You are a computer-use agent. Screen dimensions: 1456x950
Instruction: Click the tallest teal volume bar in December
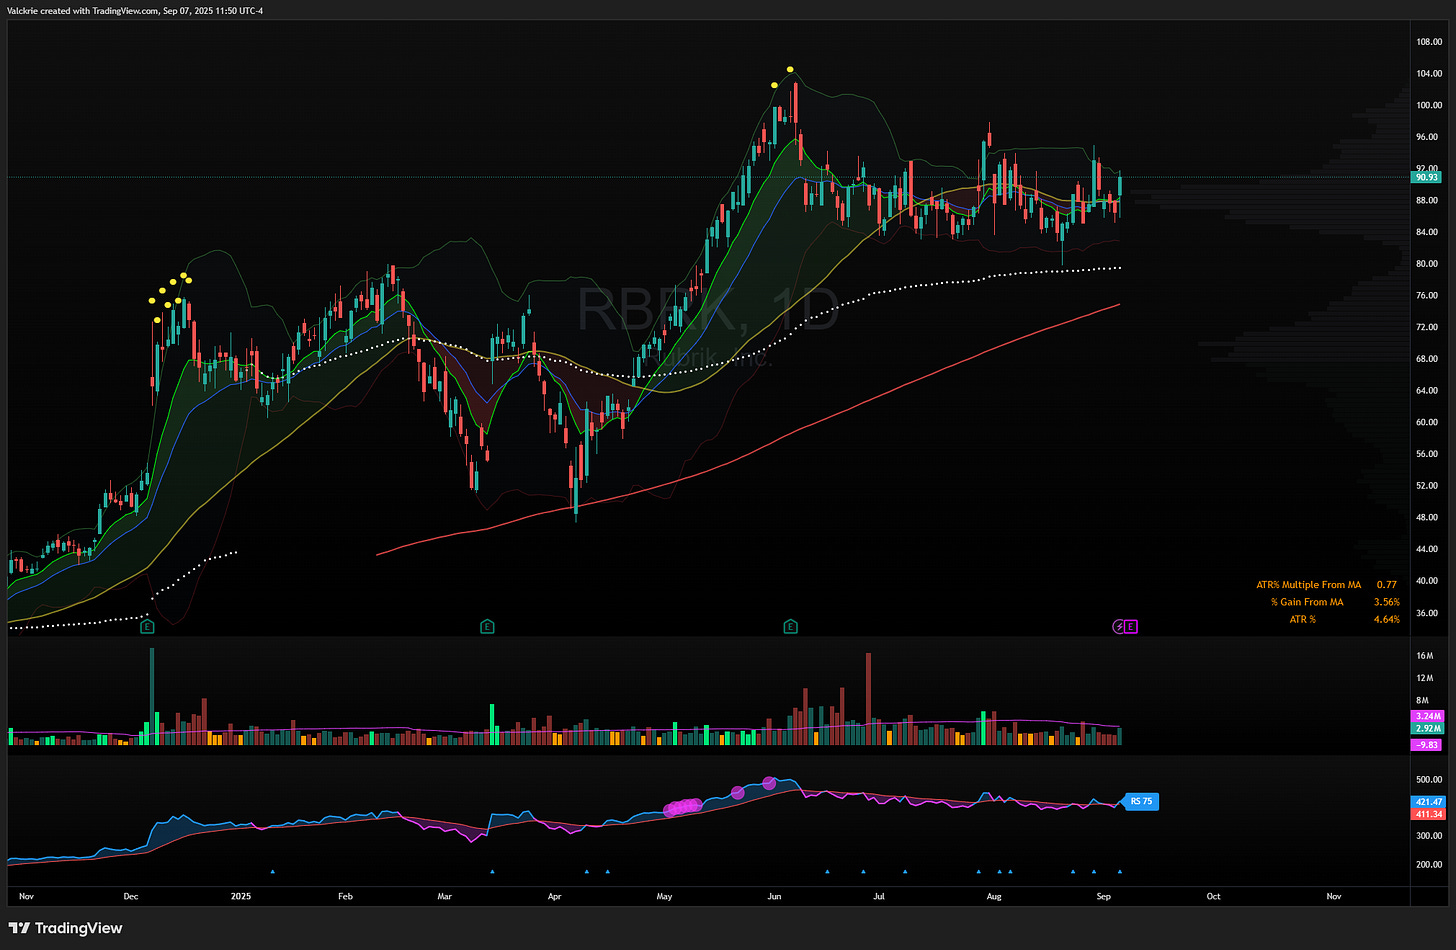point(152,696)
